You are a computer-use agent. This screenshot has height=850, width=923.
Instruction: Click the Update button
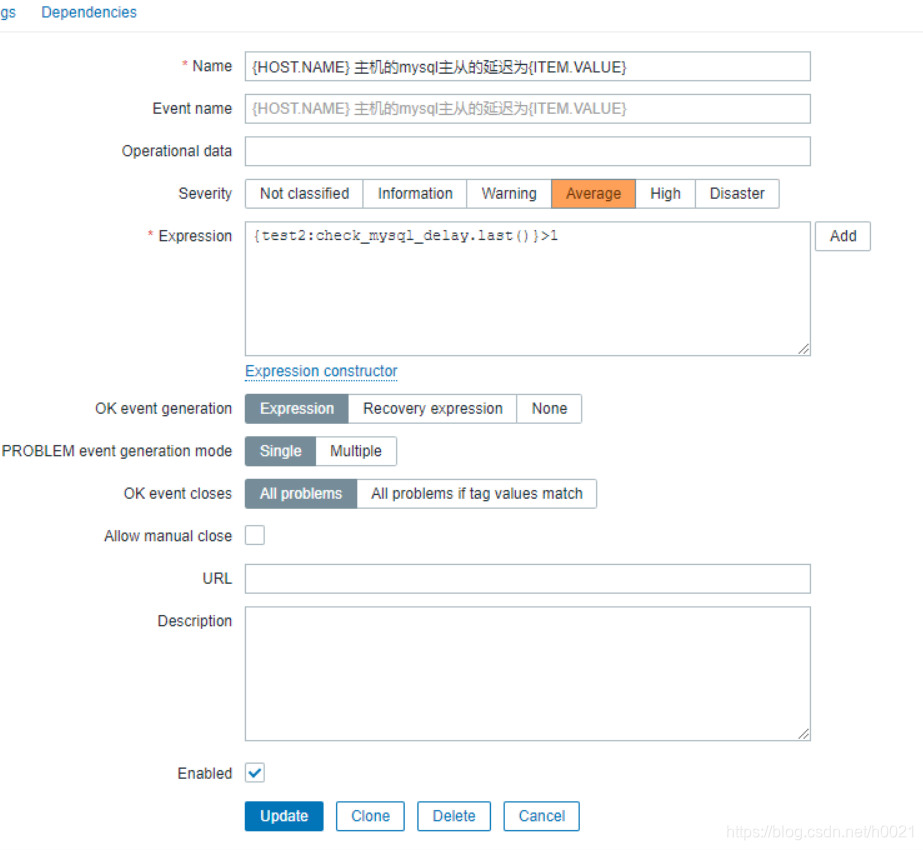click(284, 816)
